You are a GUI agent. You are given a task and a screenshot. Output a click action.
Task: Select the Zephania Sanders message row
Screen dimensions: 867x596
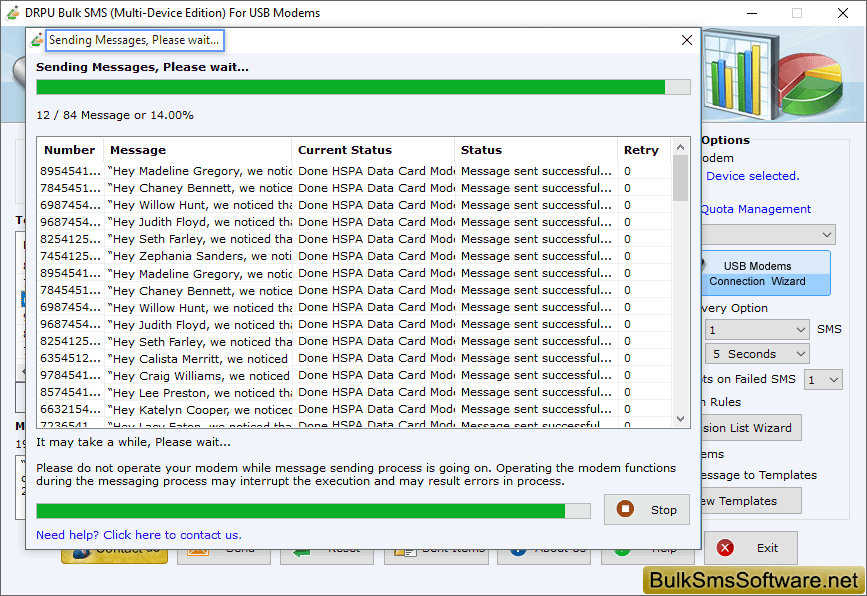pos(354,256)
